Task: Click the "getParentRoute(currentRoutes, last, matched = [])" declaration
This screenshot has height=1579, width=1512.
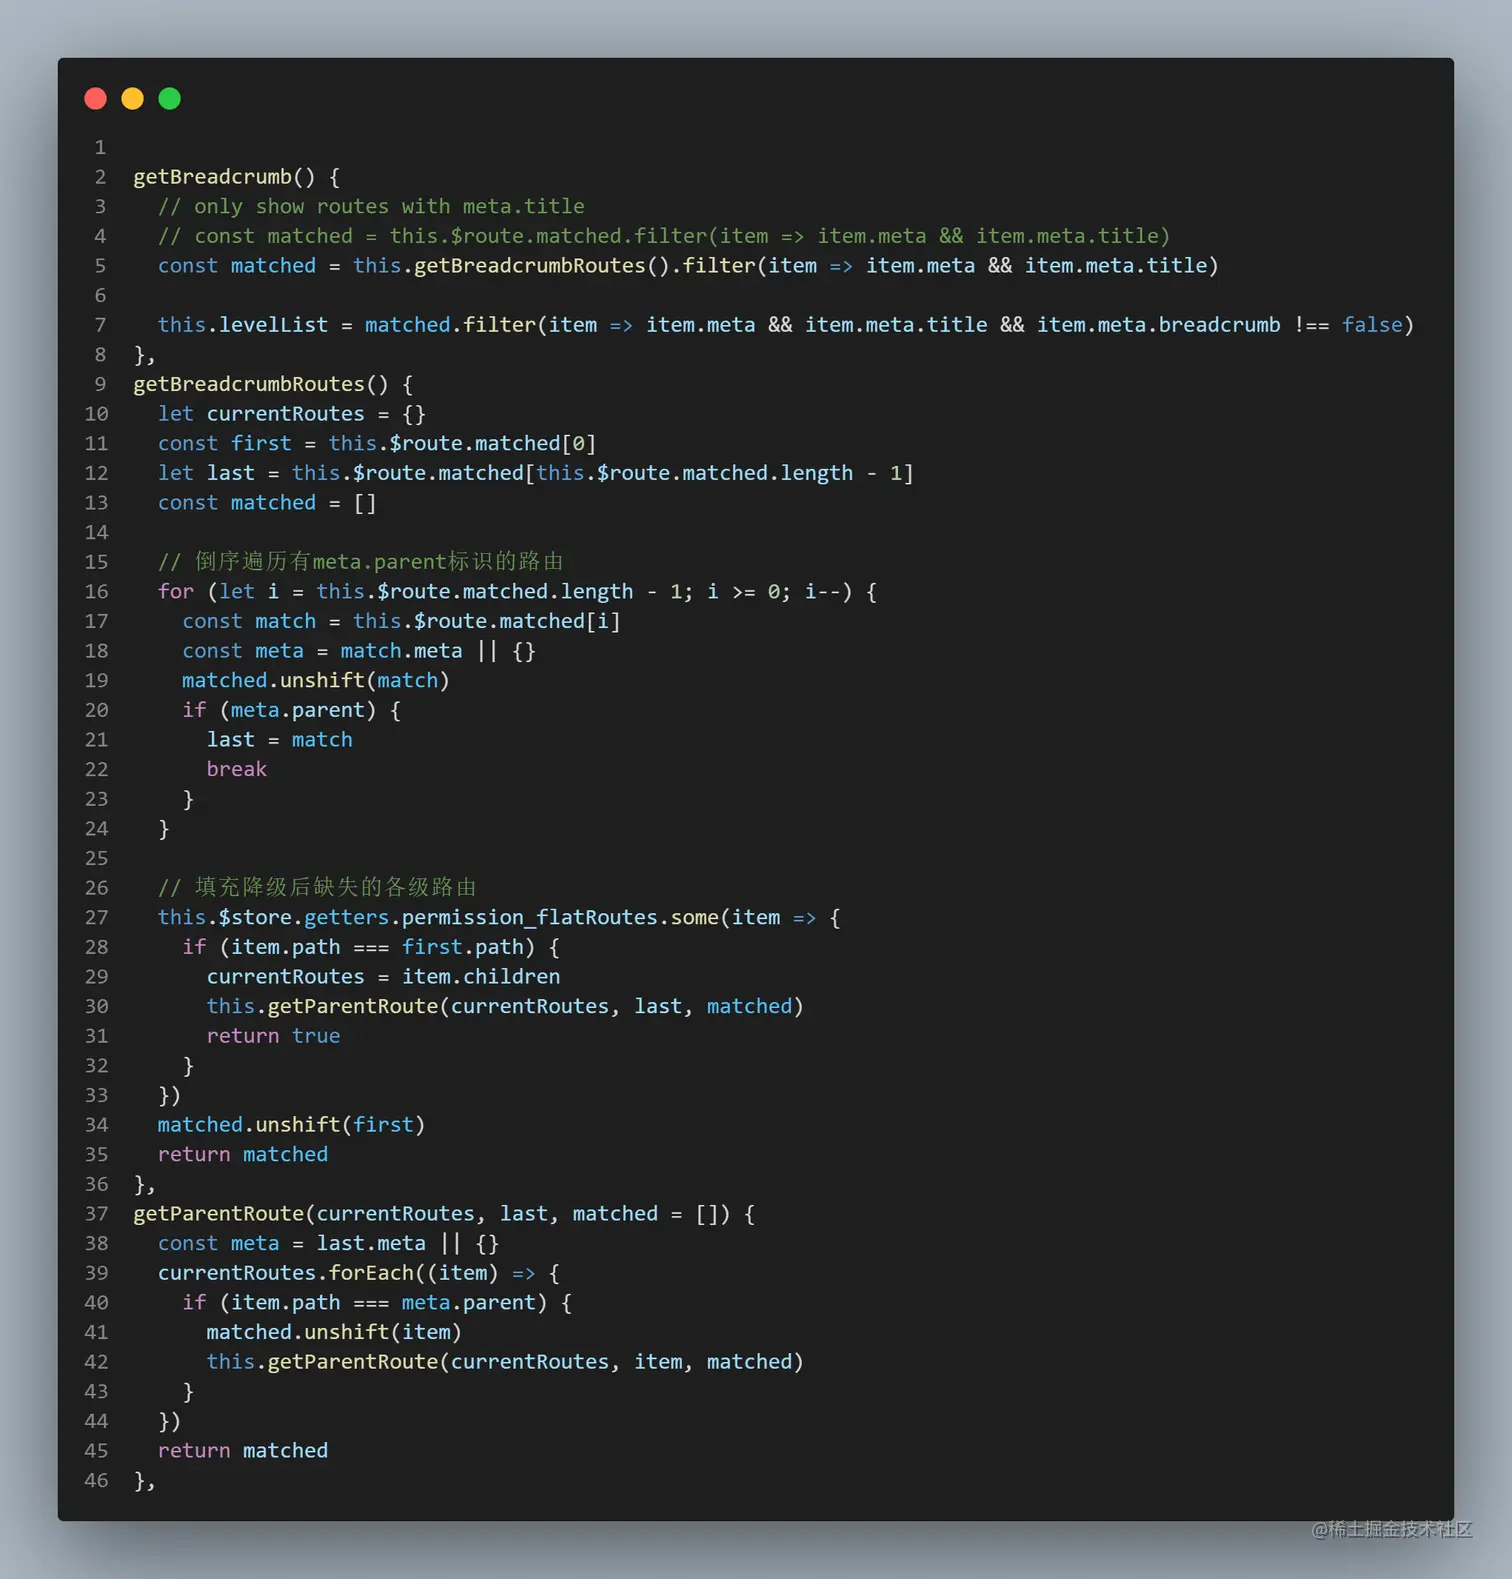Action: (x=444, y=1214)
